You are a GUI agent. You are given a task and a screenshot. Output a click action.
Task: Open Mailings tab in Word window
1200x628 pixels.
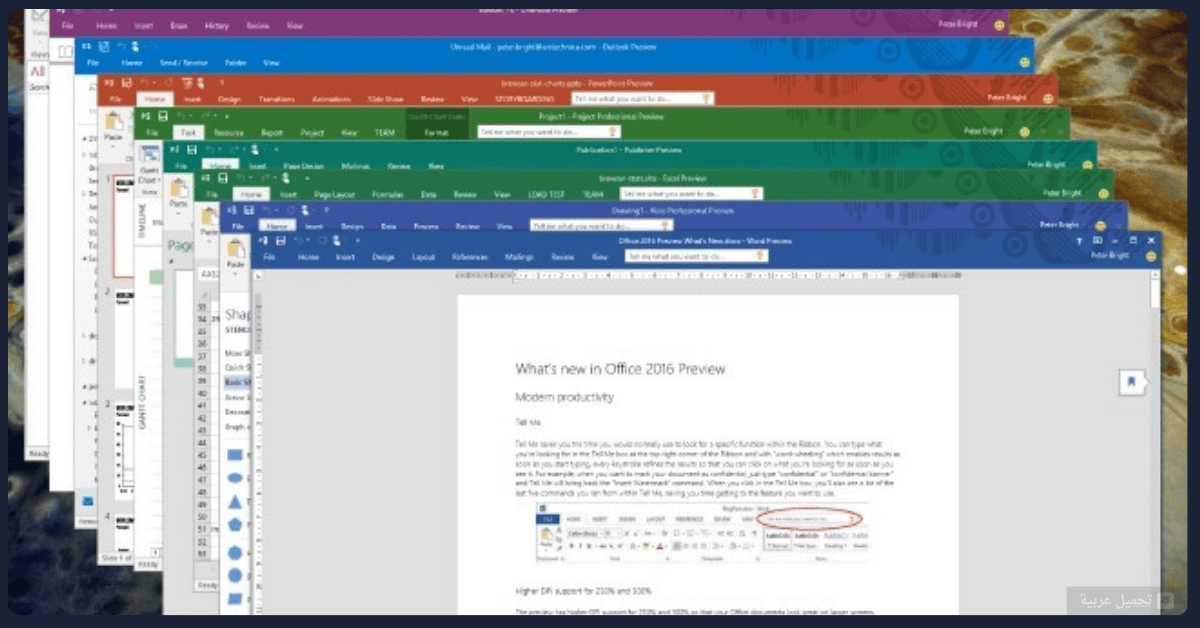(519, 257)
